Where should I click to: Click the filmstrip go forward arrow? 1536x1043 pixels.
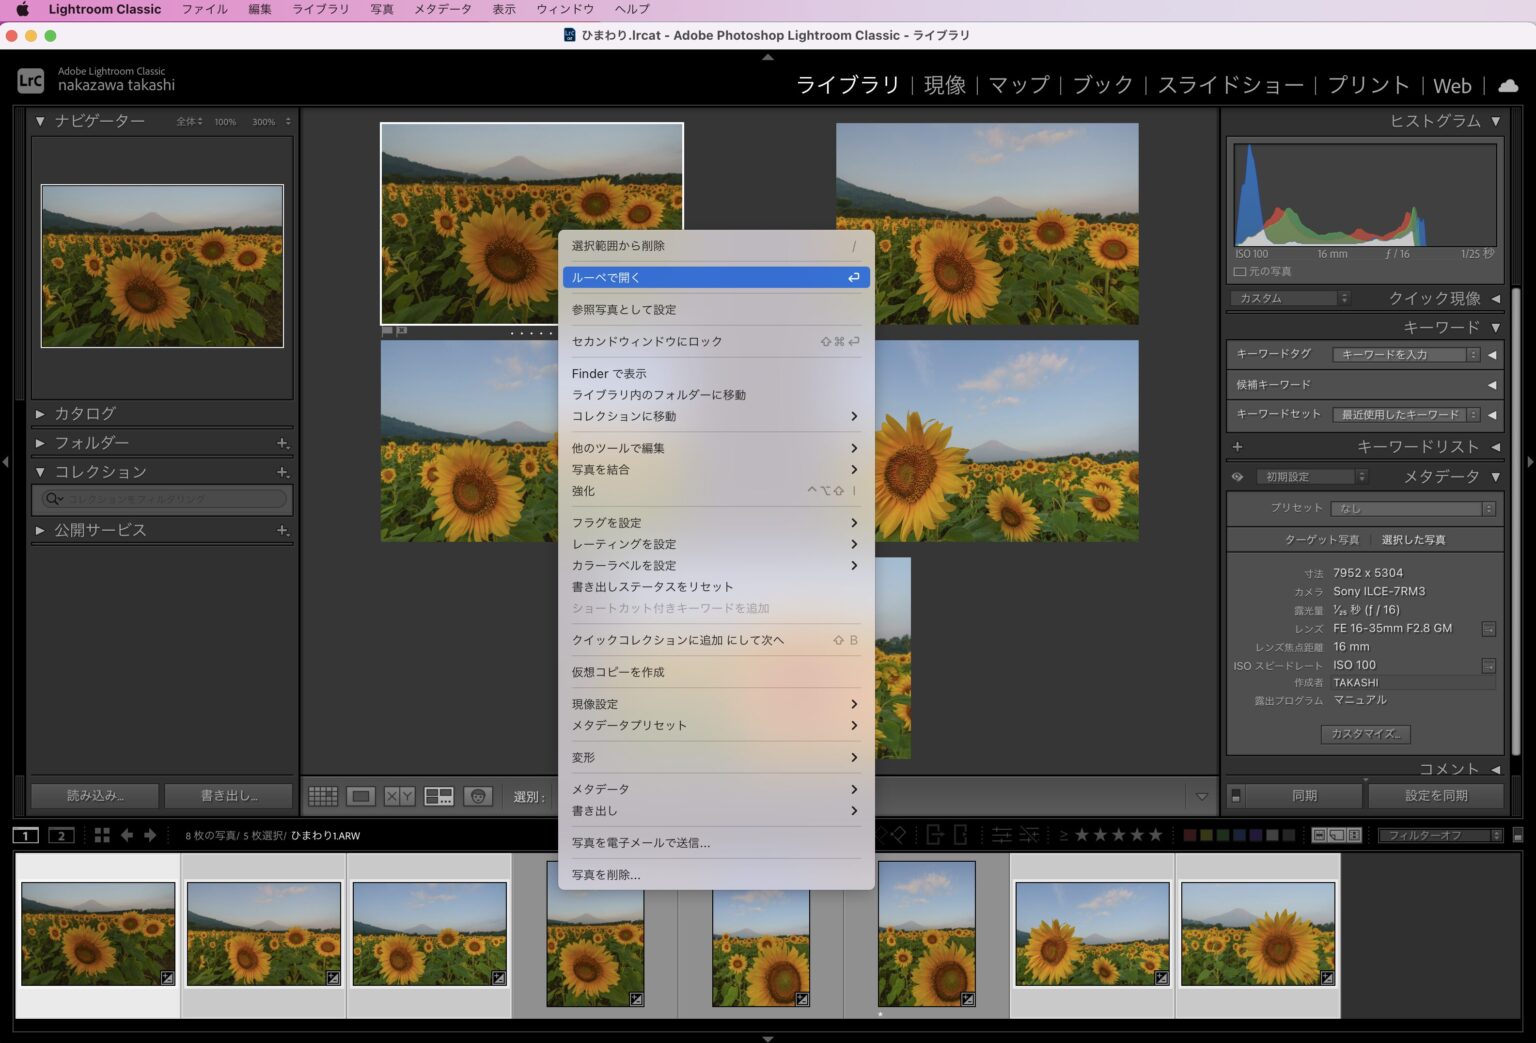point(150,835)
